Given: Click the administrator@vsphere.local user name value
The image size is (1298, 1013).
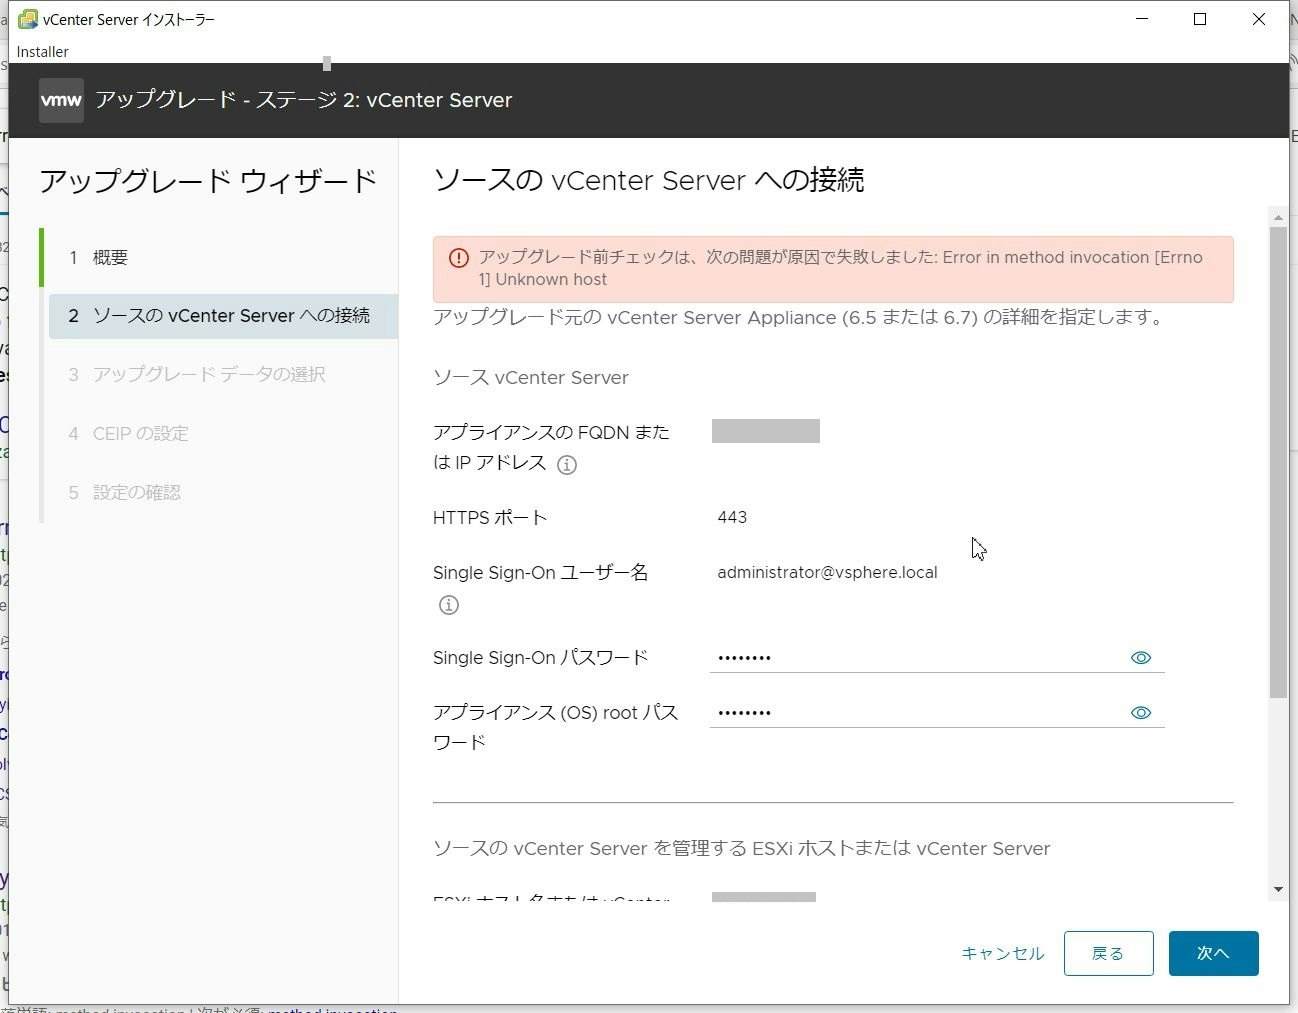Looking at the screenshot, I should tap(827, 573).
